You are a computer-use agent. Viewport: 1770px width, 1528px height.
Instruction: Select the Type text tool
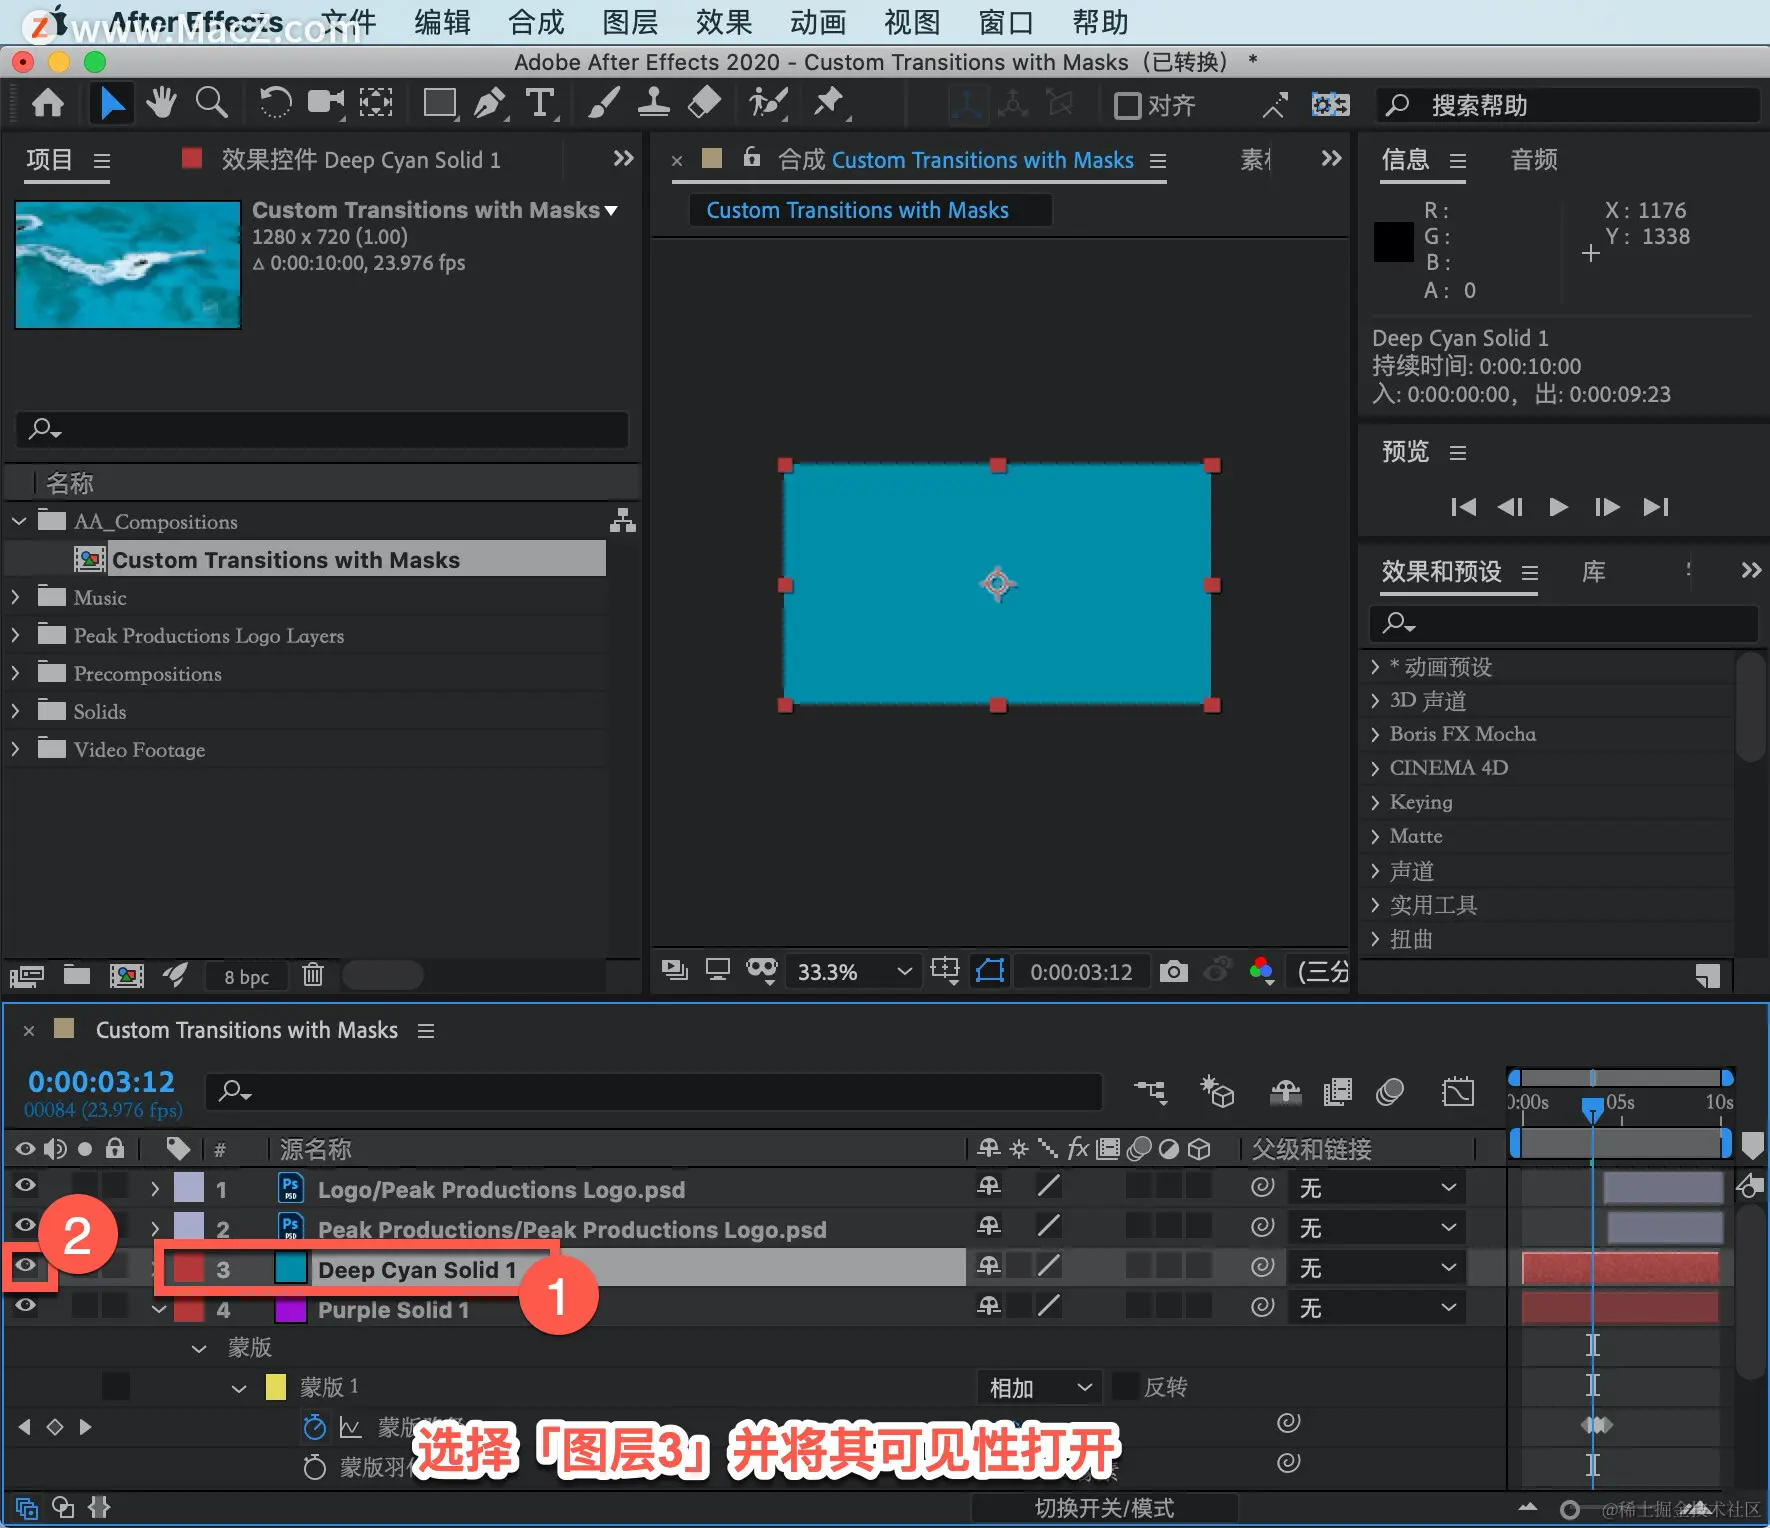(x=541, y=103)
